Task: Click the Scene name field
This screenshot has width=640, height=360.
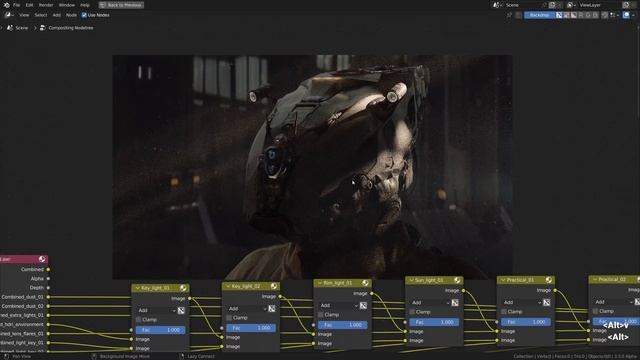Action: (x=524, y=5)
